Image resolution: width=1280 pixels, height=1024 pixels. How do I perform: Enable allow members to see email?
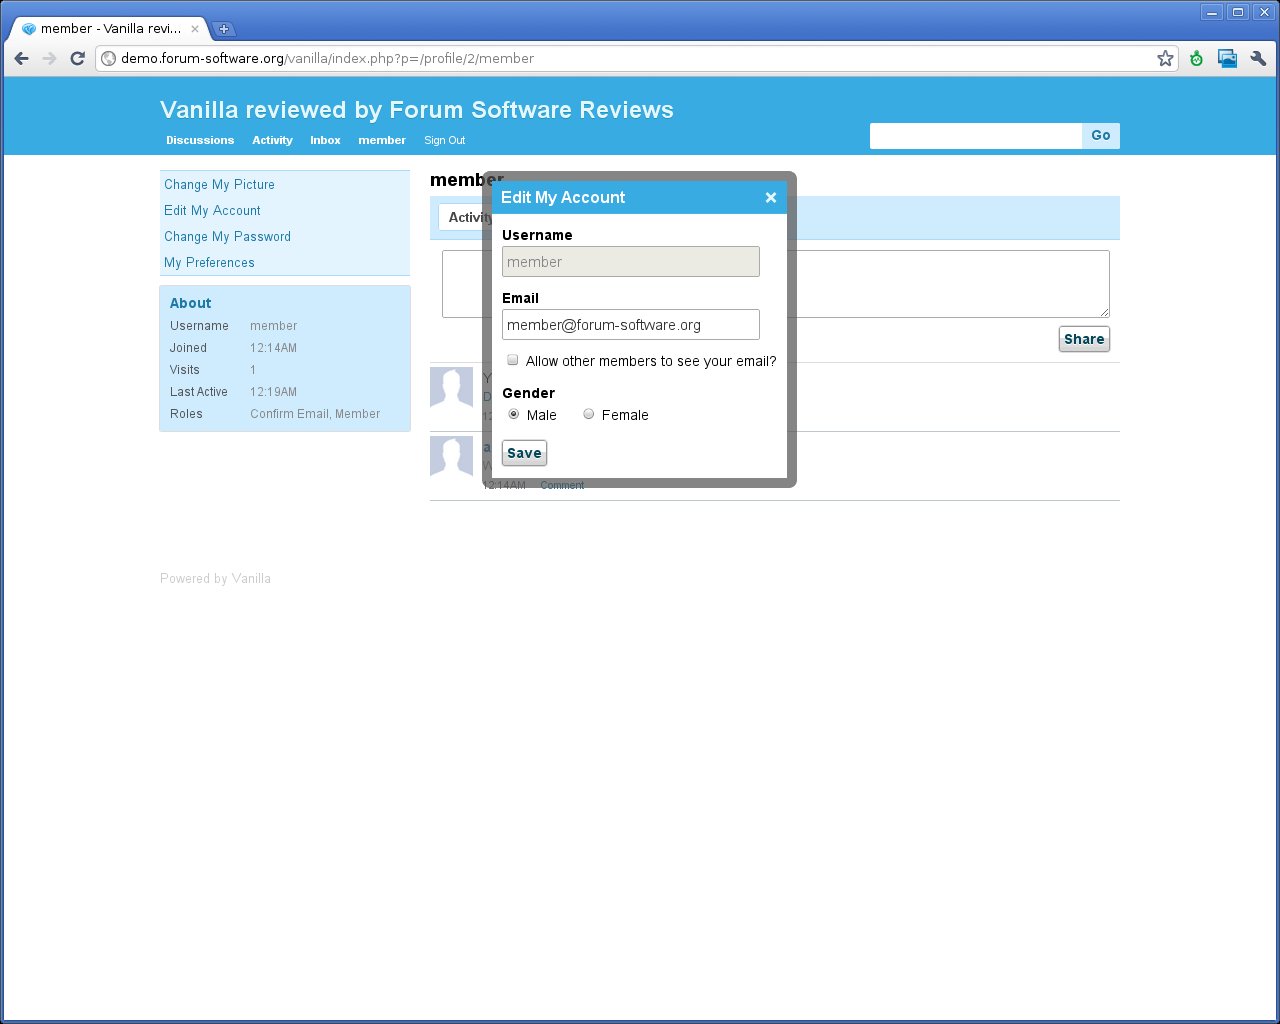coord(513,360)
